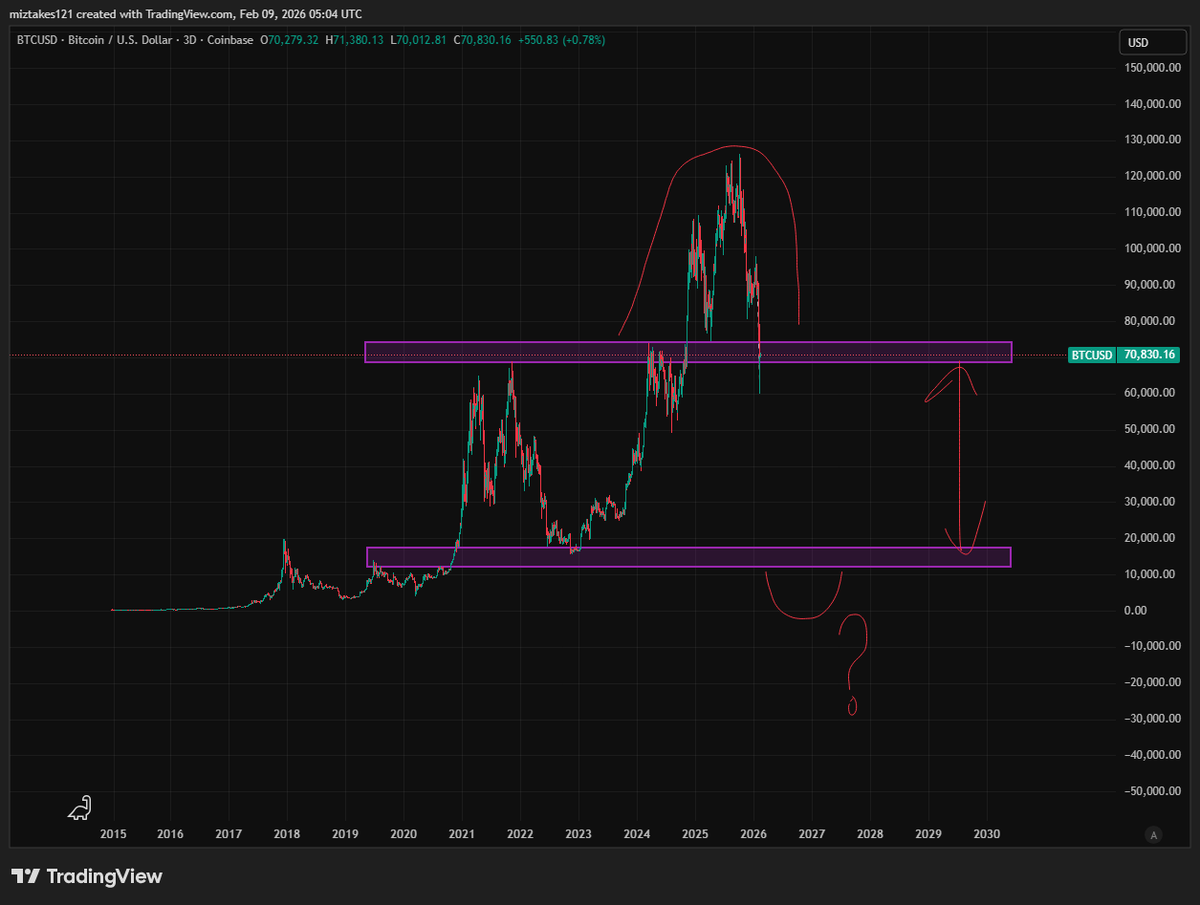This screenshot has width=1200, height=905.
Task: Select the BTCUSD price label tag
Action: tap(1092, 355)
